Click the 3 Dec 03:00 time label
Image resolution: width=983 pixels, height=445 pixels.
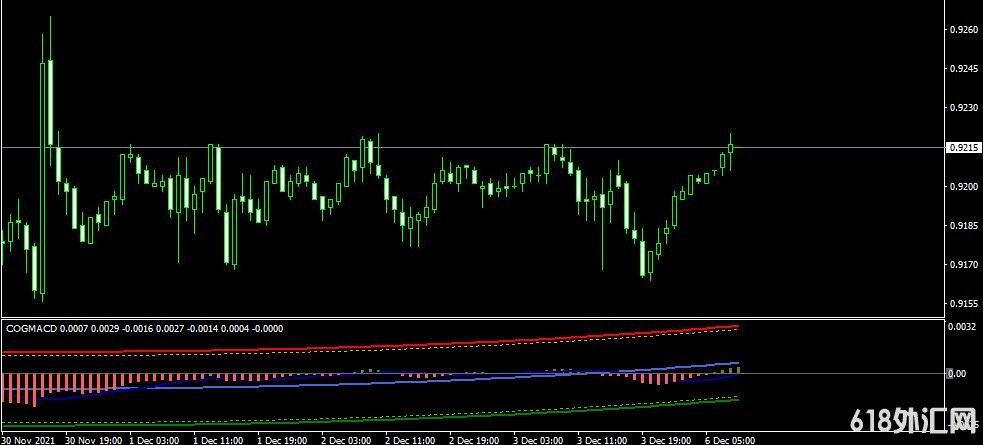(538, 440)
